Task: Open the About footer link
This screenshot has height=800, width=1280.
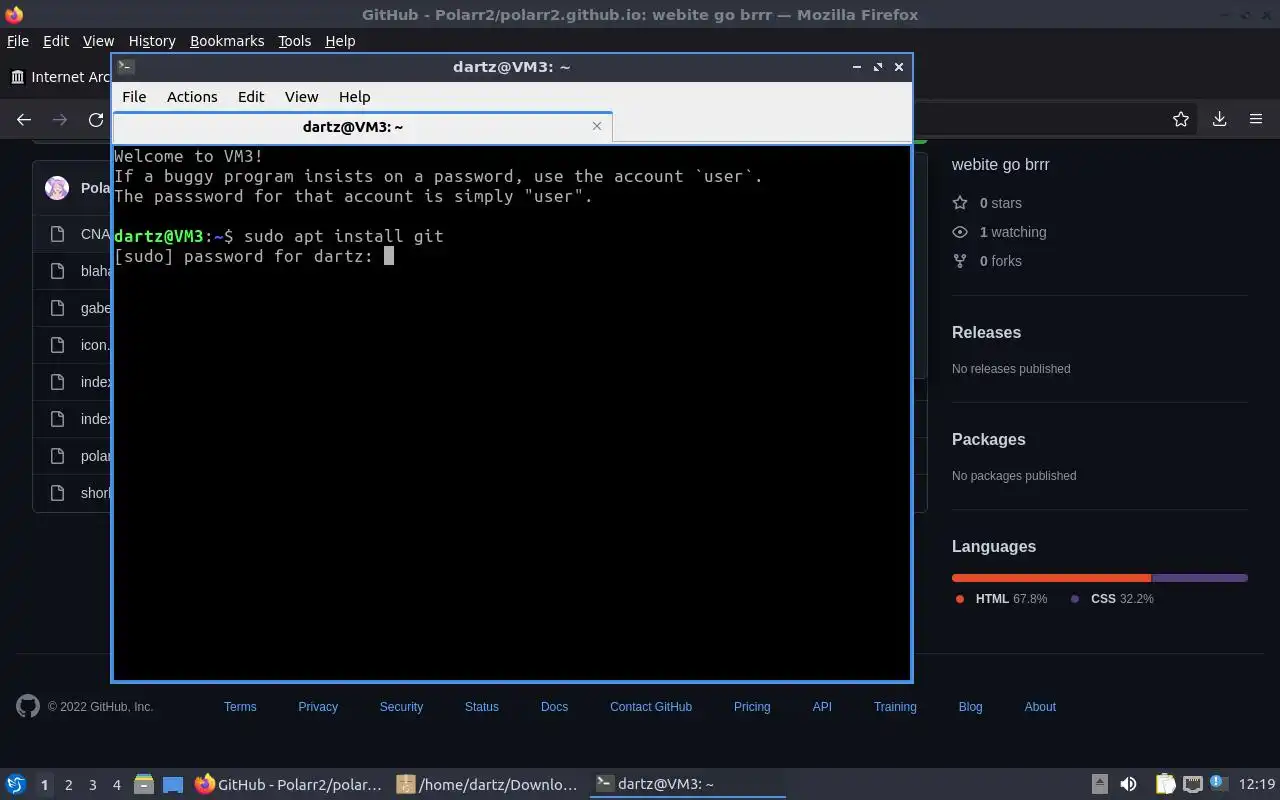Action: pyautogui.click(x=1040, y=706)
